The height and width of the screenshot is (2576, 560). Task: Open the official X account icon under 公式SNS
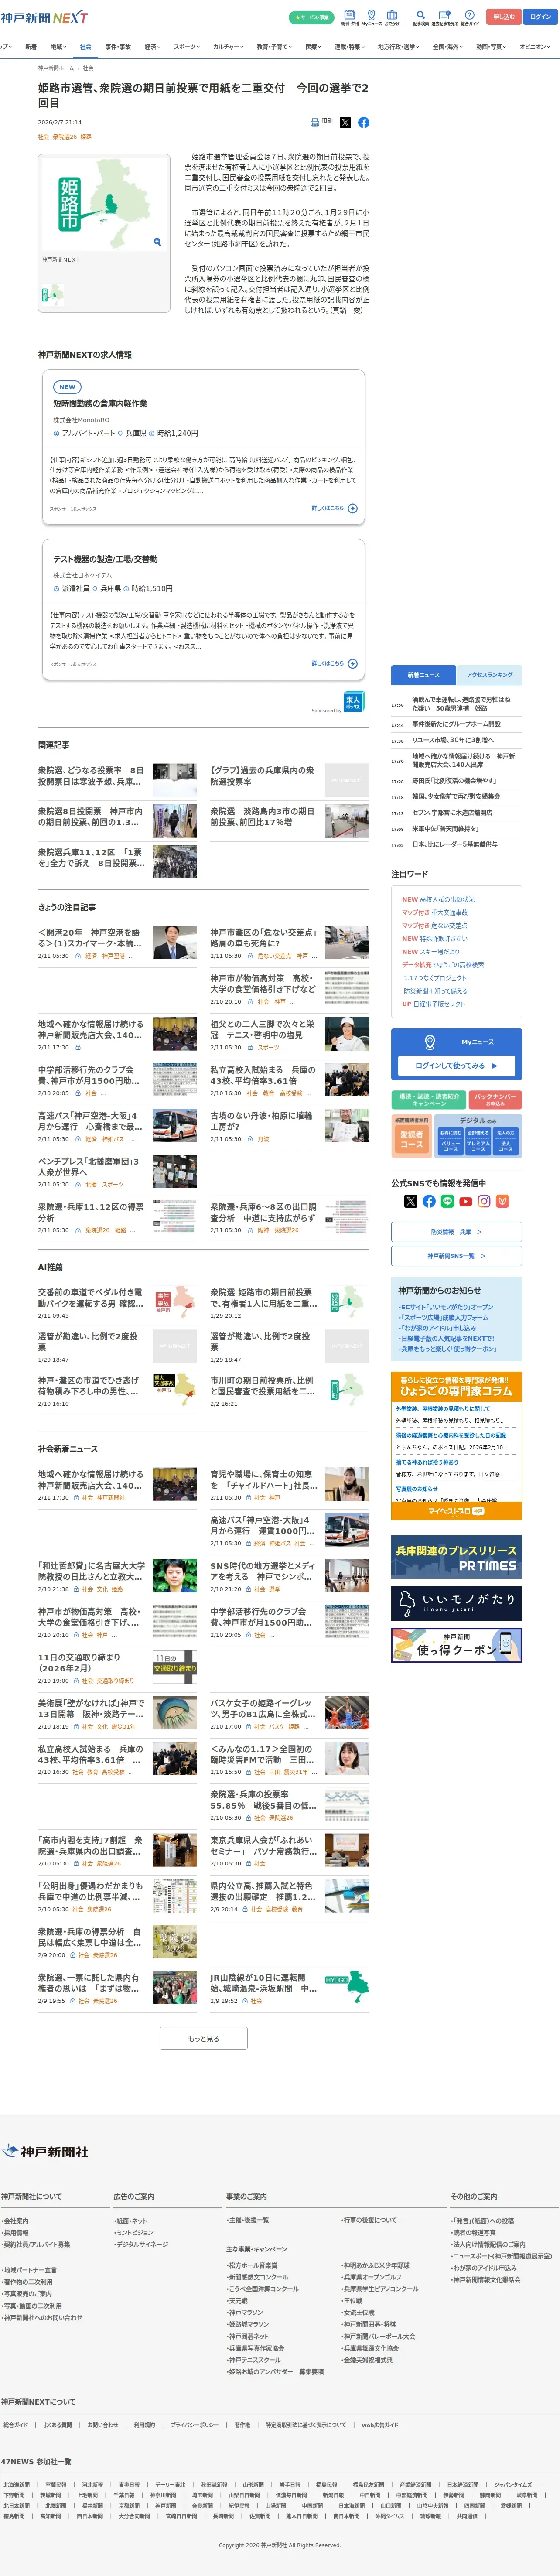point(410,1201)
